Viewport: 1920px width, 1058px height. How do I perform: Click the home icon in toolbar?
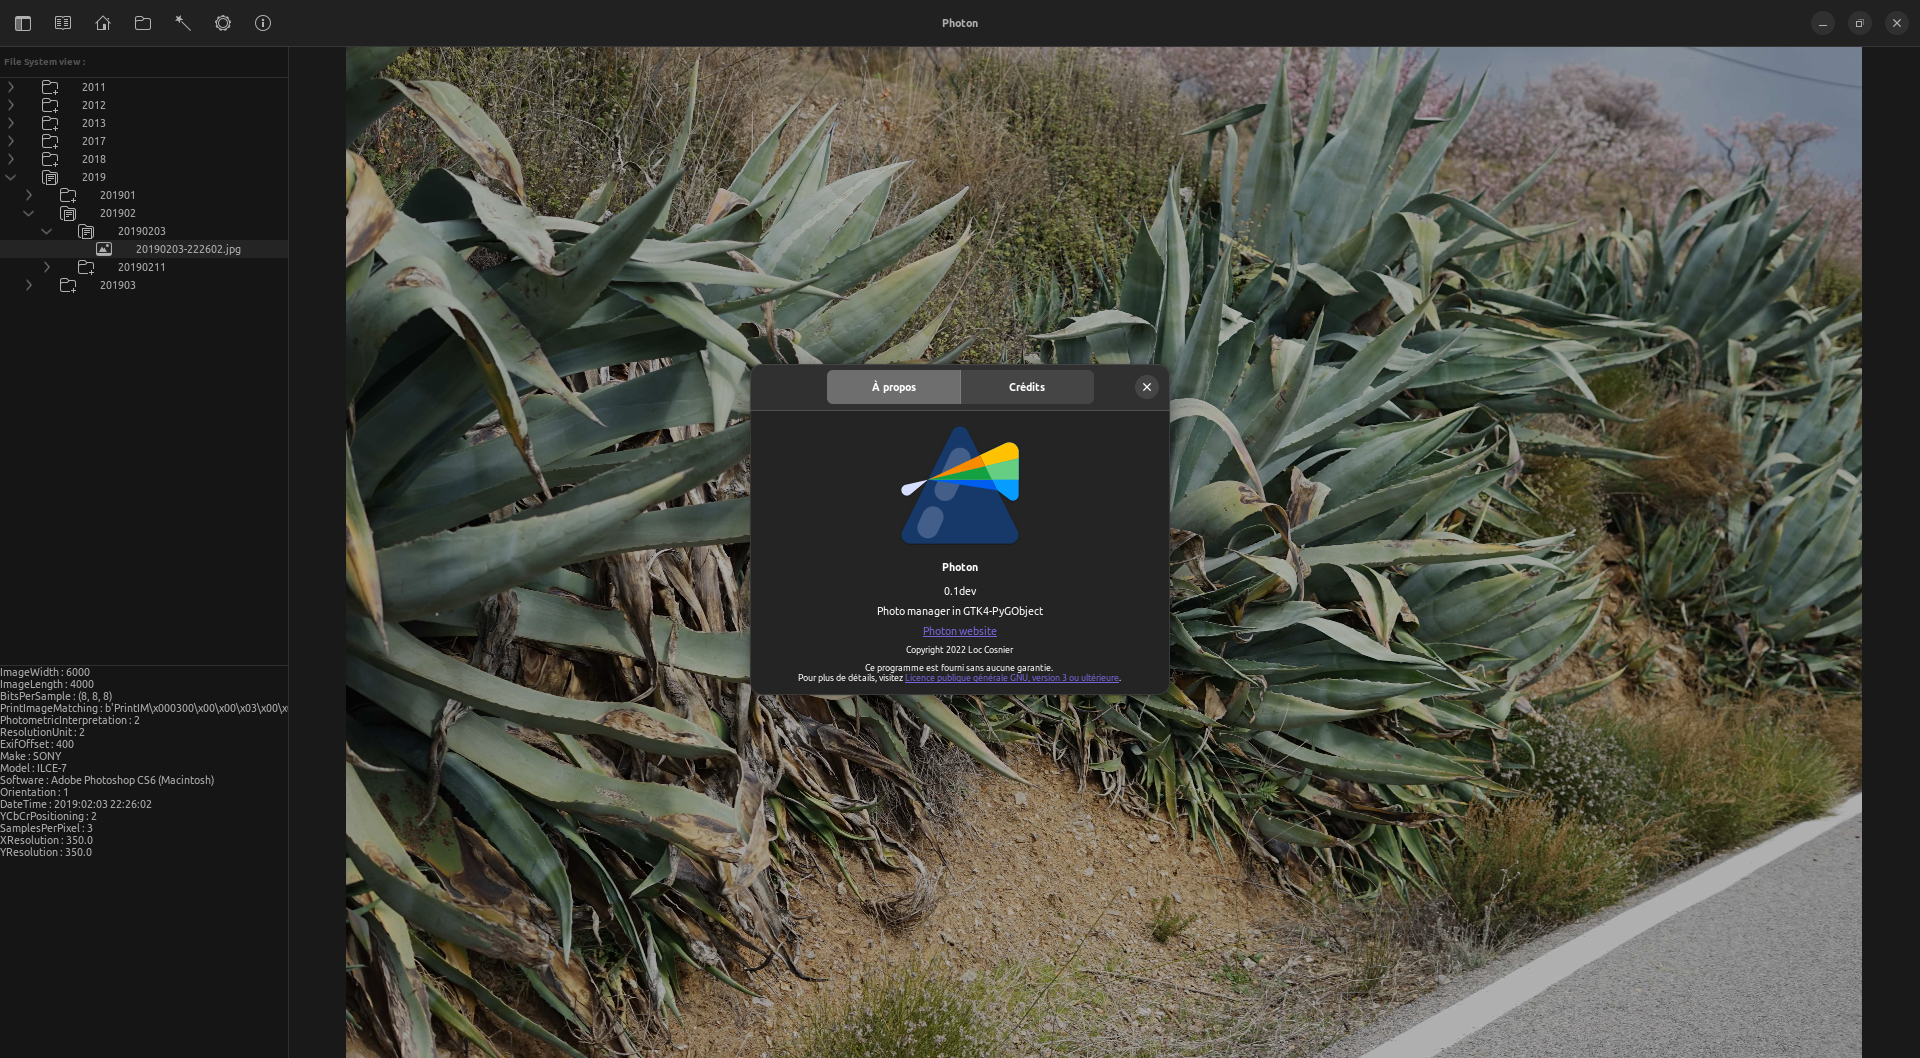point(103,23)
